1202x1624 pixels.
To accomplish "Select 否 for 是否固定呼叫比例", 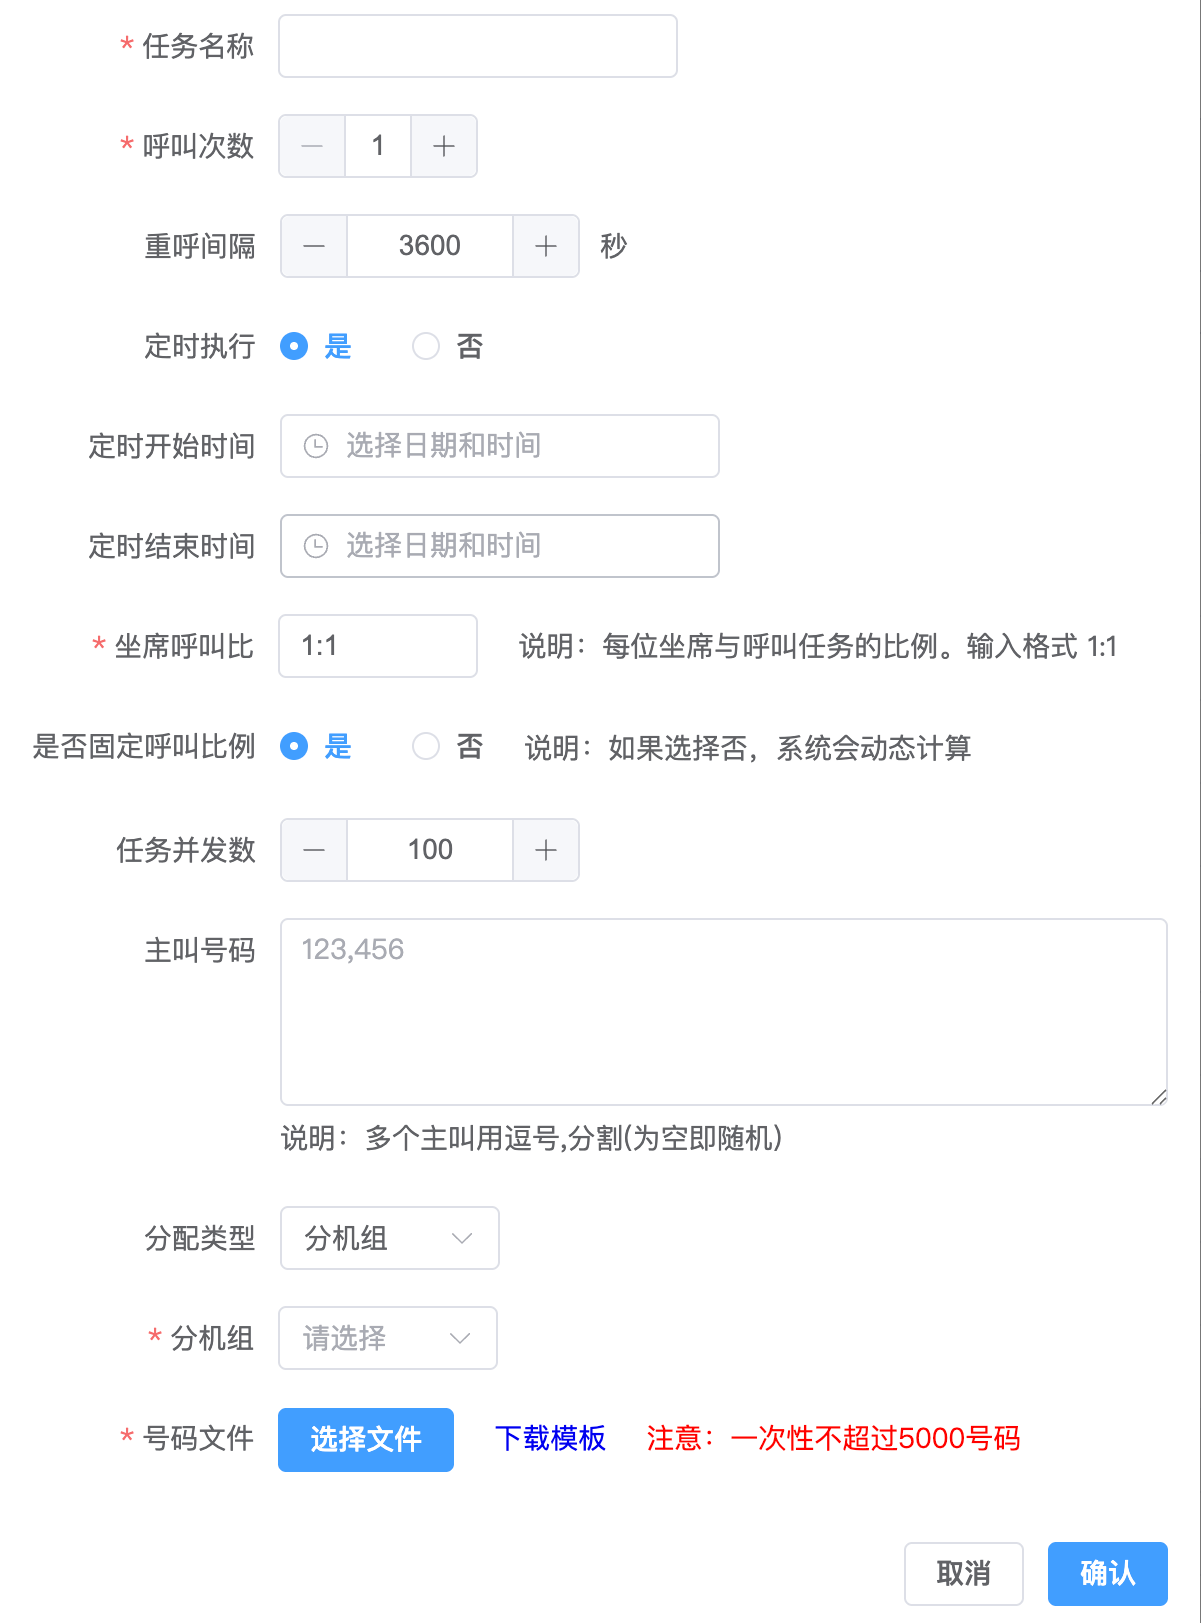I will pyautogui.click(x=426, y=746).
